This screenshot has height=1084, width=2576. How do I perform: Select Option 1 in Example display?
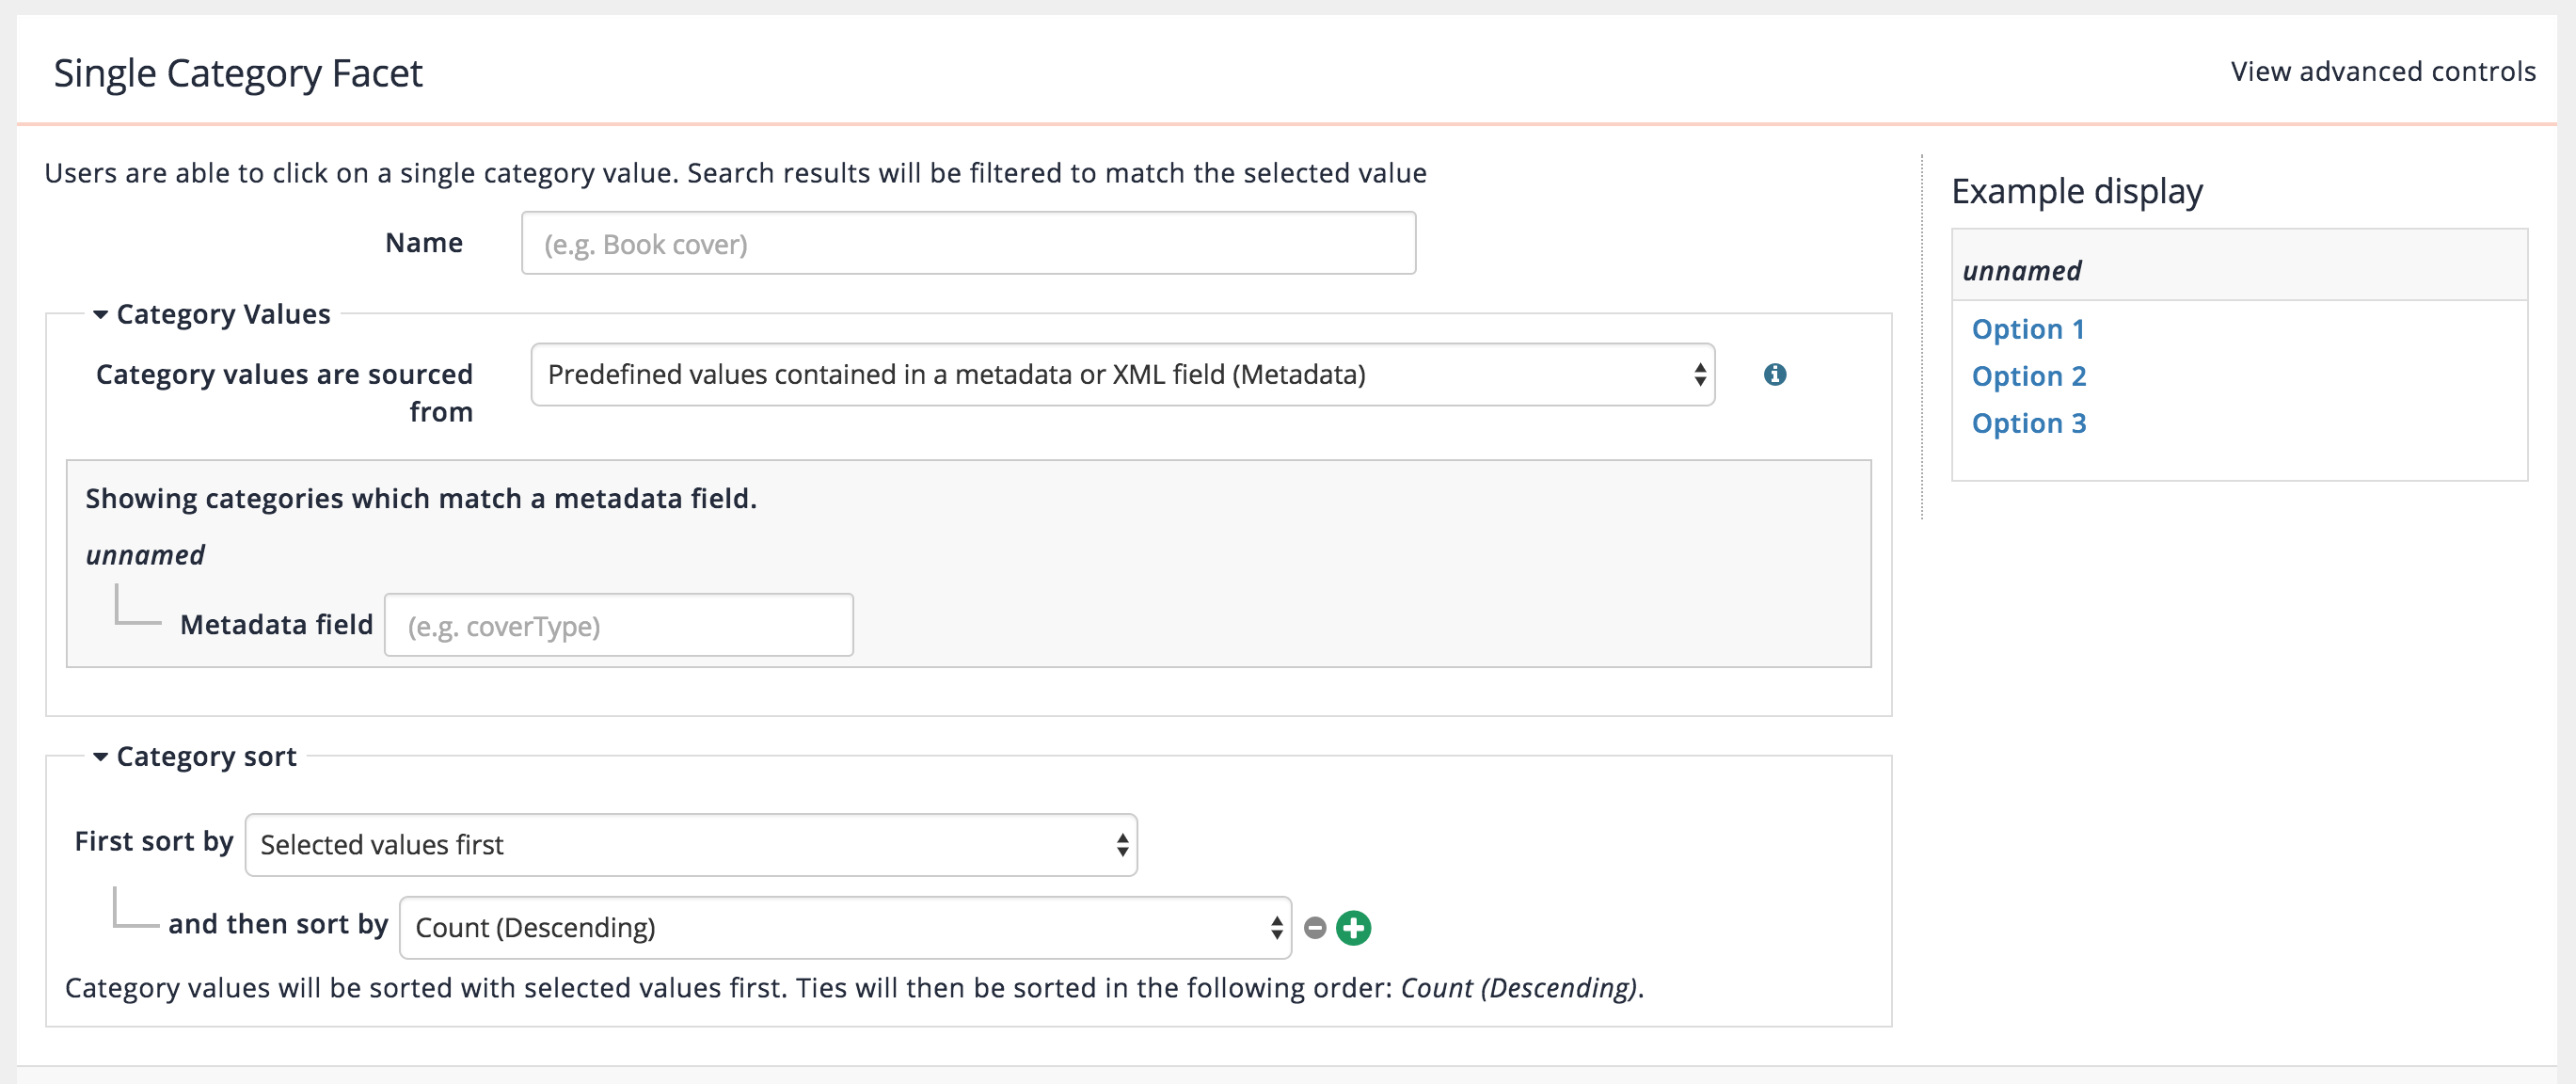[2027, 329]
